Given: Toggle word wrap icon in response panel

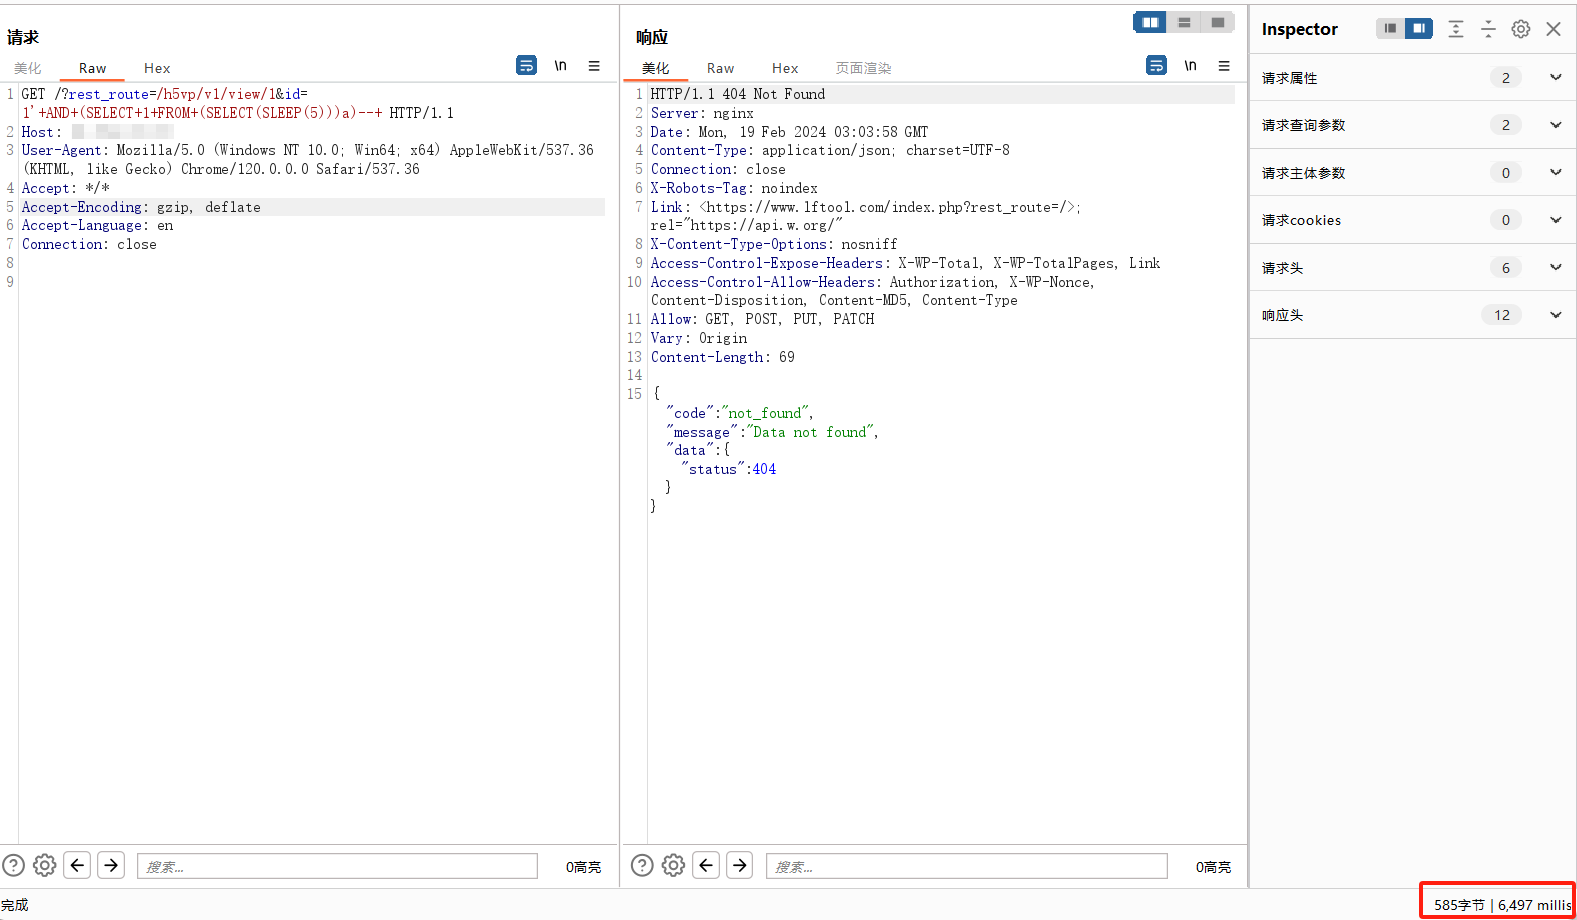Looking at the screenshot, I should 1156,65.
